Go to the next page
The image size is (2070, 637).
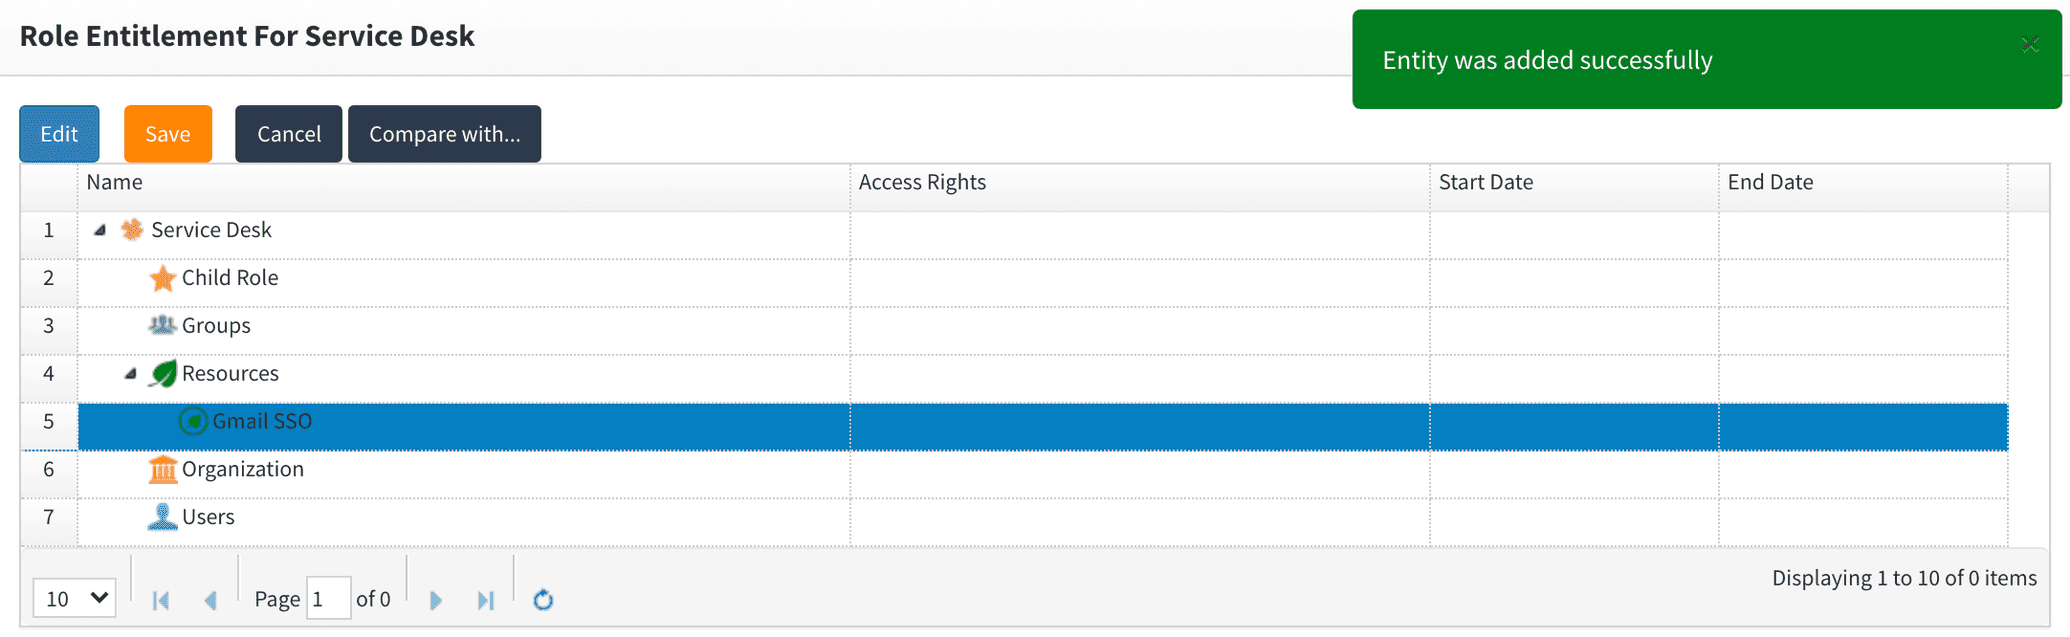click(x=436, y=600)
